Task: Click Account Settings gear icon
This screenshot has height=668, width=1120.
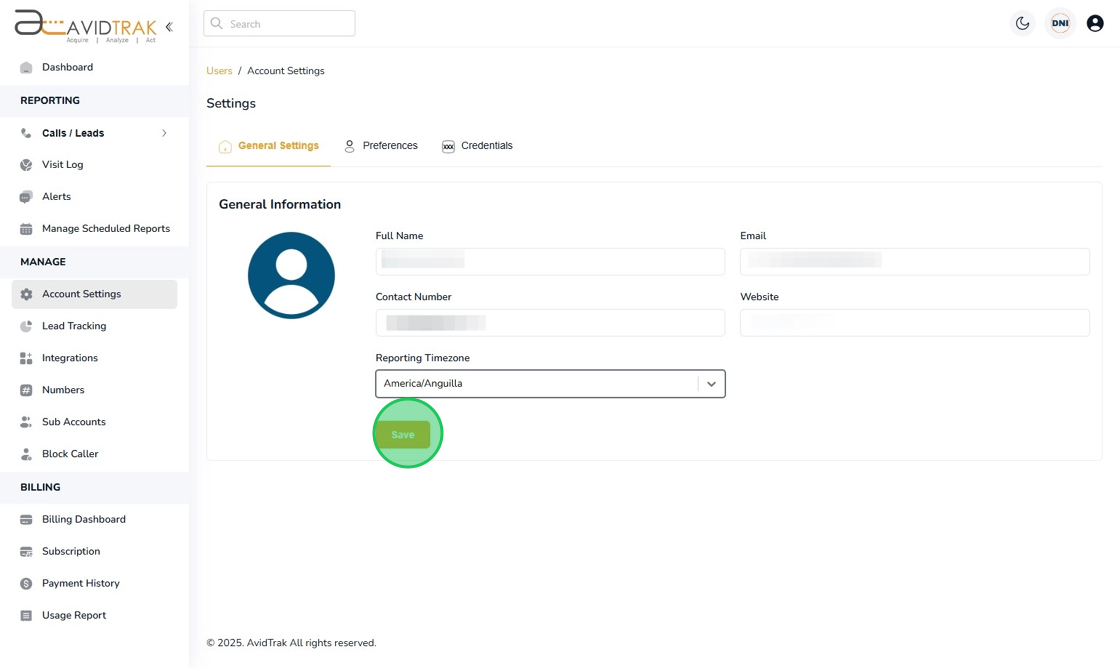Action: click(x=26, y=294)
